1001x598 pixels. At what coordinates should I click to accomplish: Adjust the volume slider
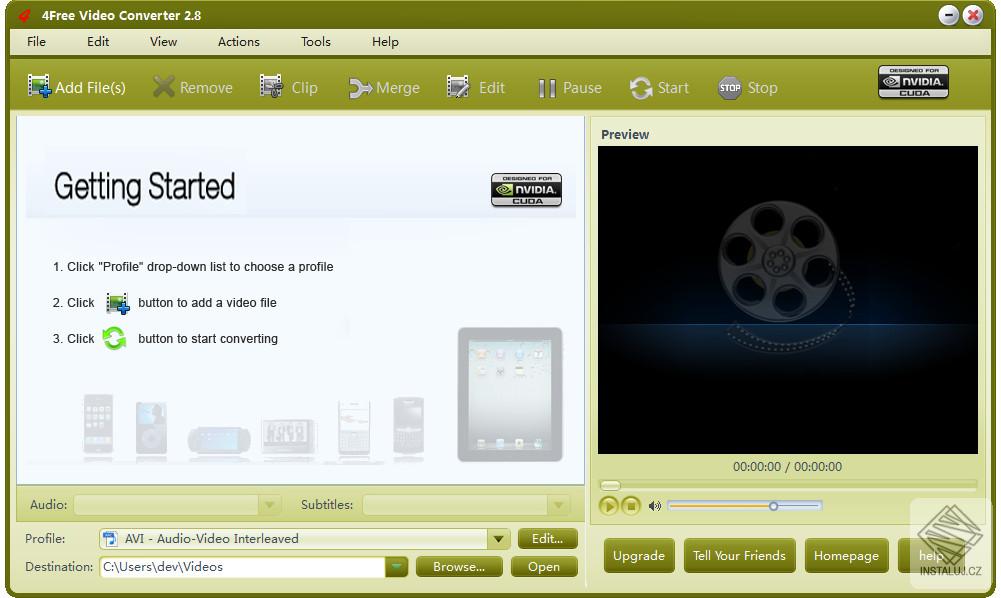773,506
